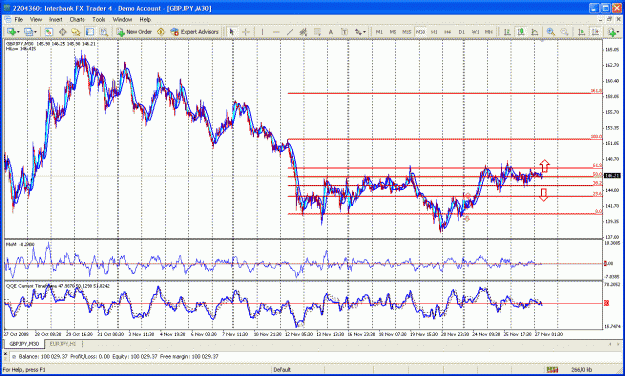This screenshot has width=625, height=376.
Task: Switch to the M5 timeframe
Action: 393,31
